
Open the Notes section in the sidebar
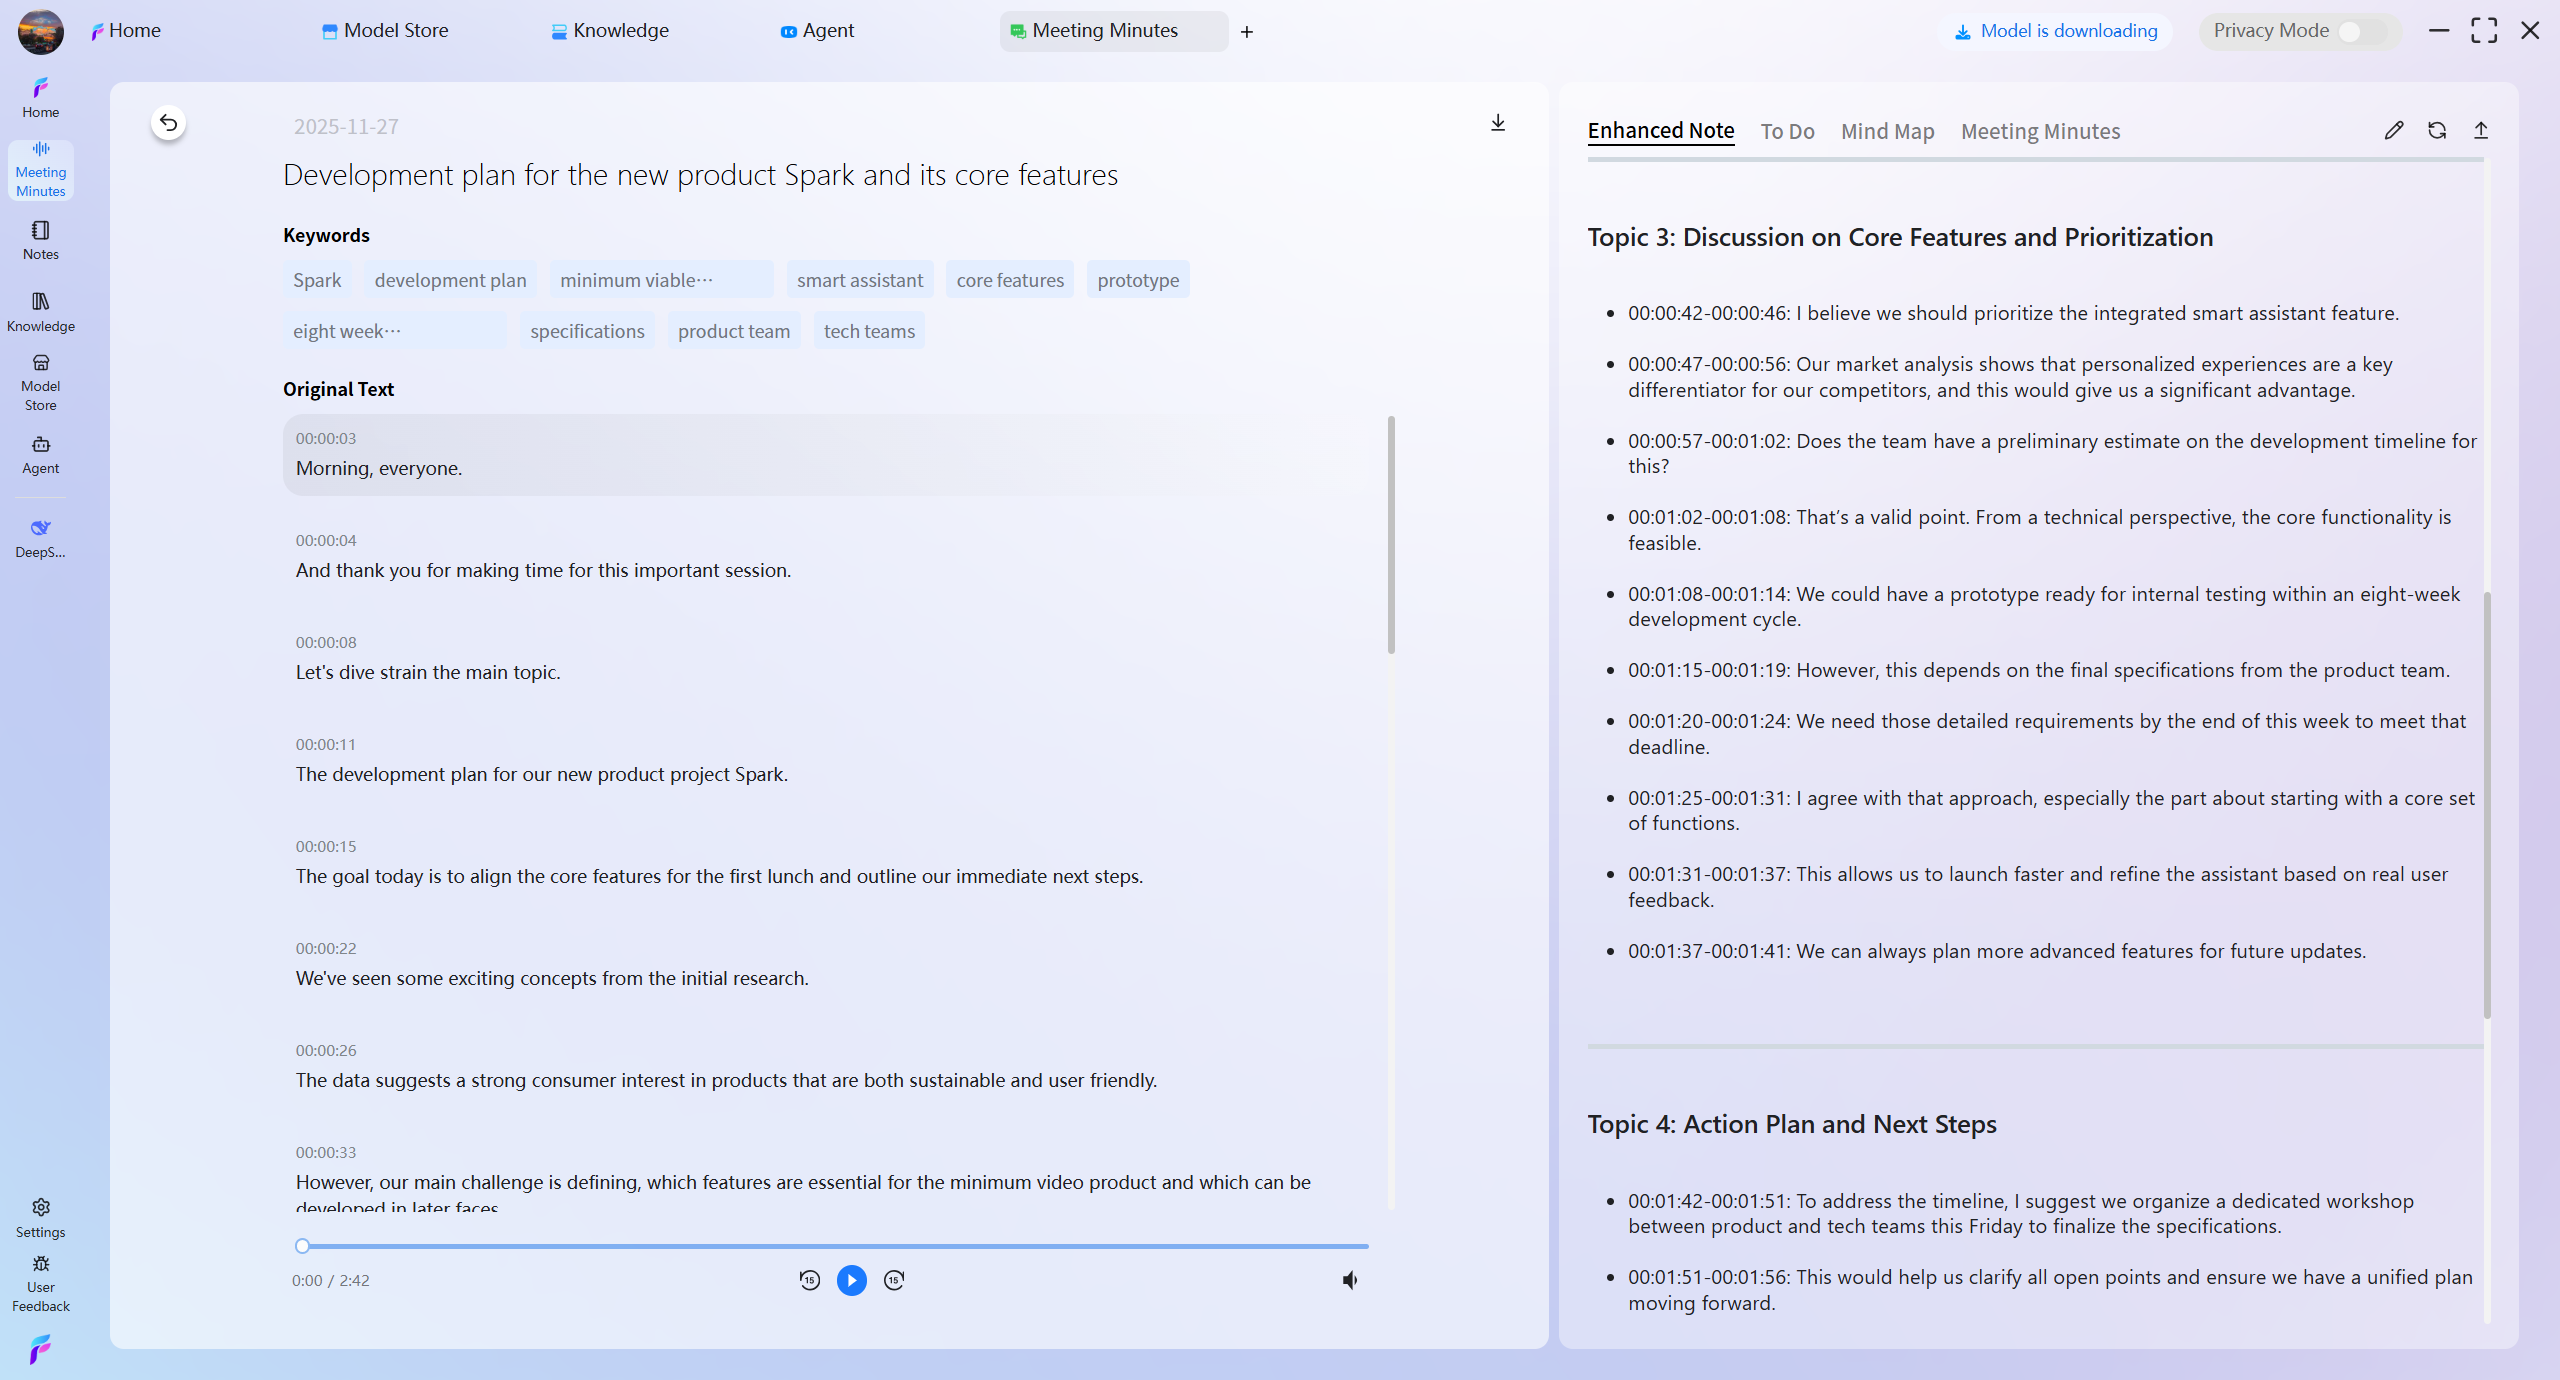tap(40, 240)
